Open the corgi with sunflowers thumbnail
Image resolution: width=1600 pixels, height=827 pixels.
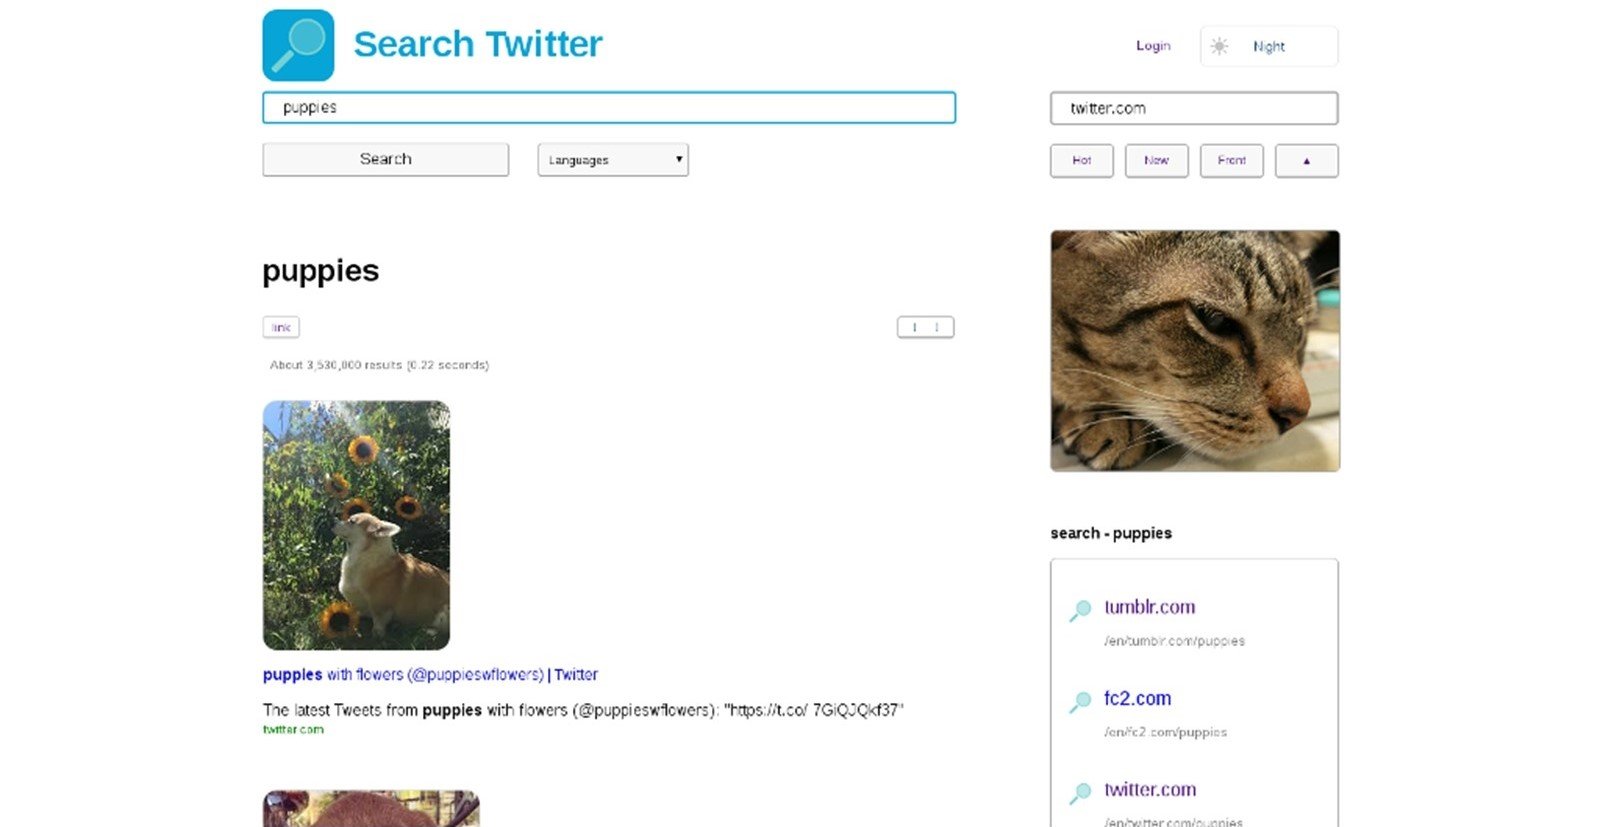tap(356, 526)
